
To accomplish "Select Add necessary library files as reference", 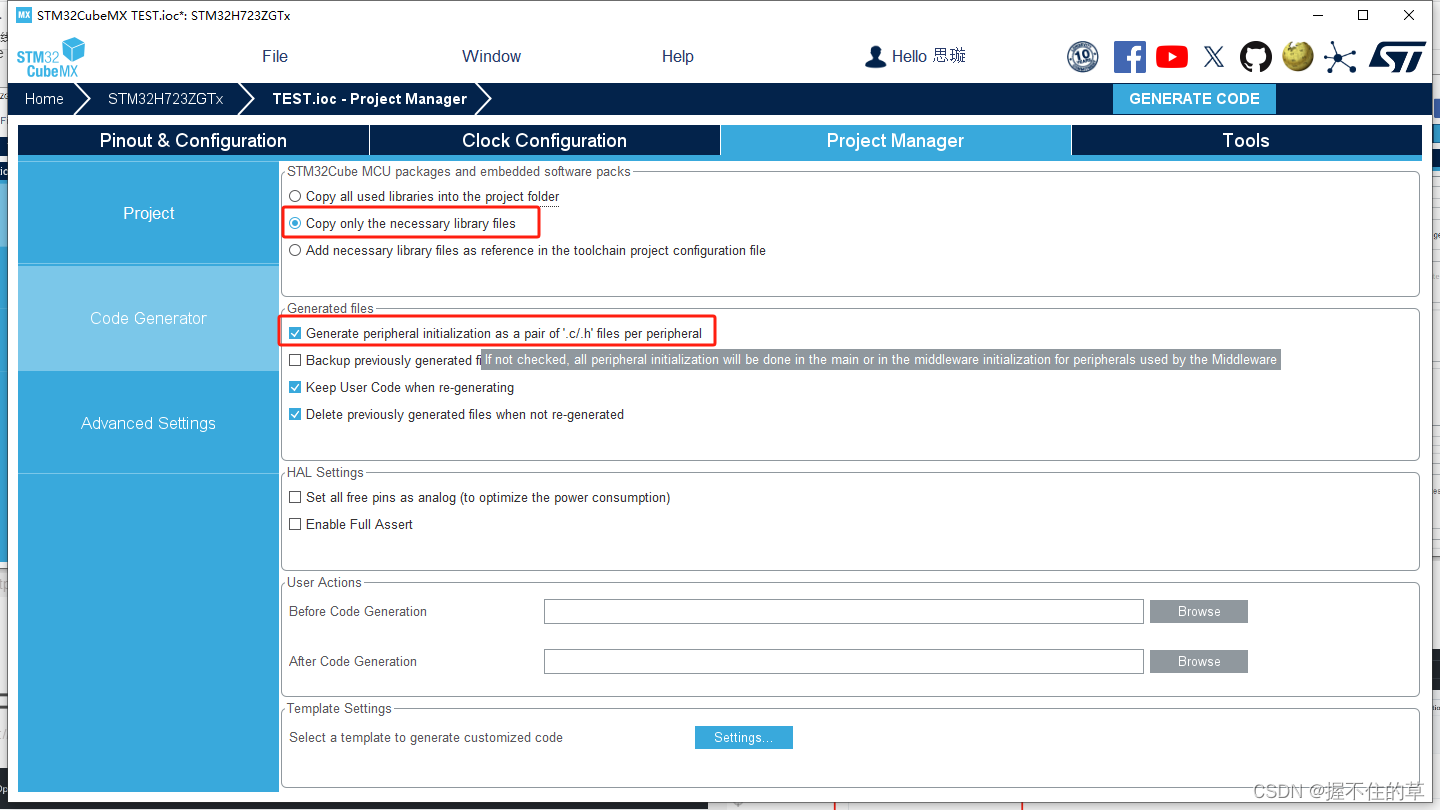I will coord(295,251).
